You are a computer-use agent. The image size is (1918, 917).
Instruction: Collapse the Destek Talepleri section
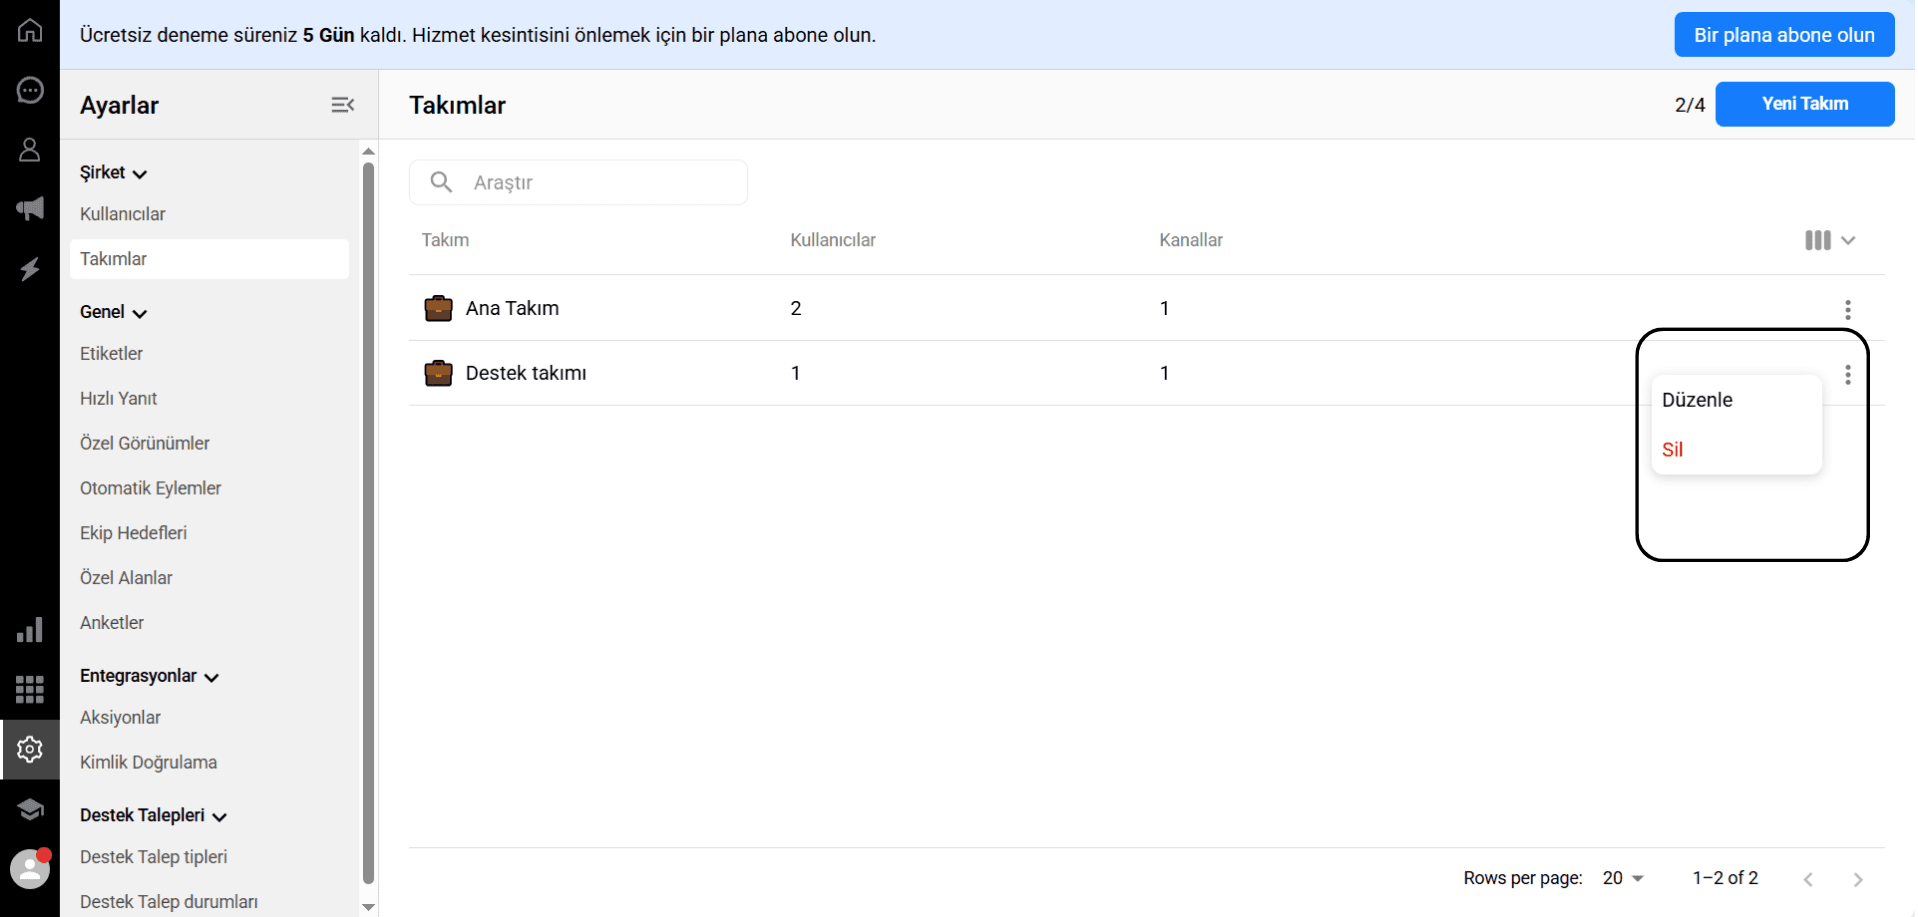click(154, 815)
